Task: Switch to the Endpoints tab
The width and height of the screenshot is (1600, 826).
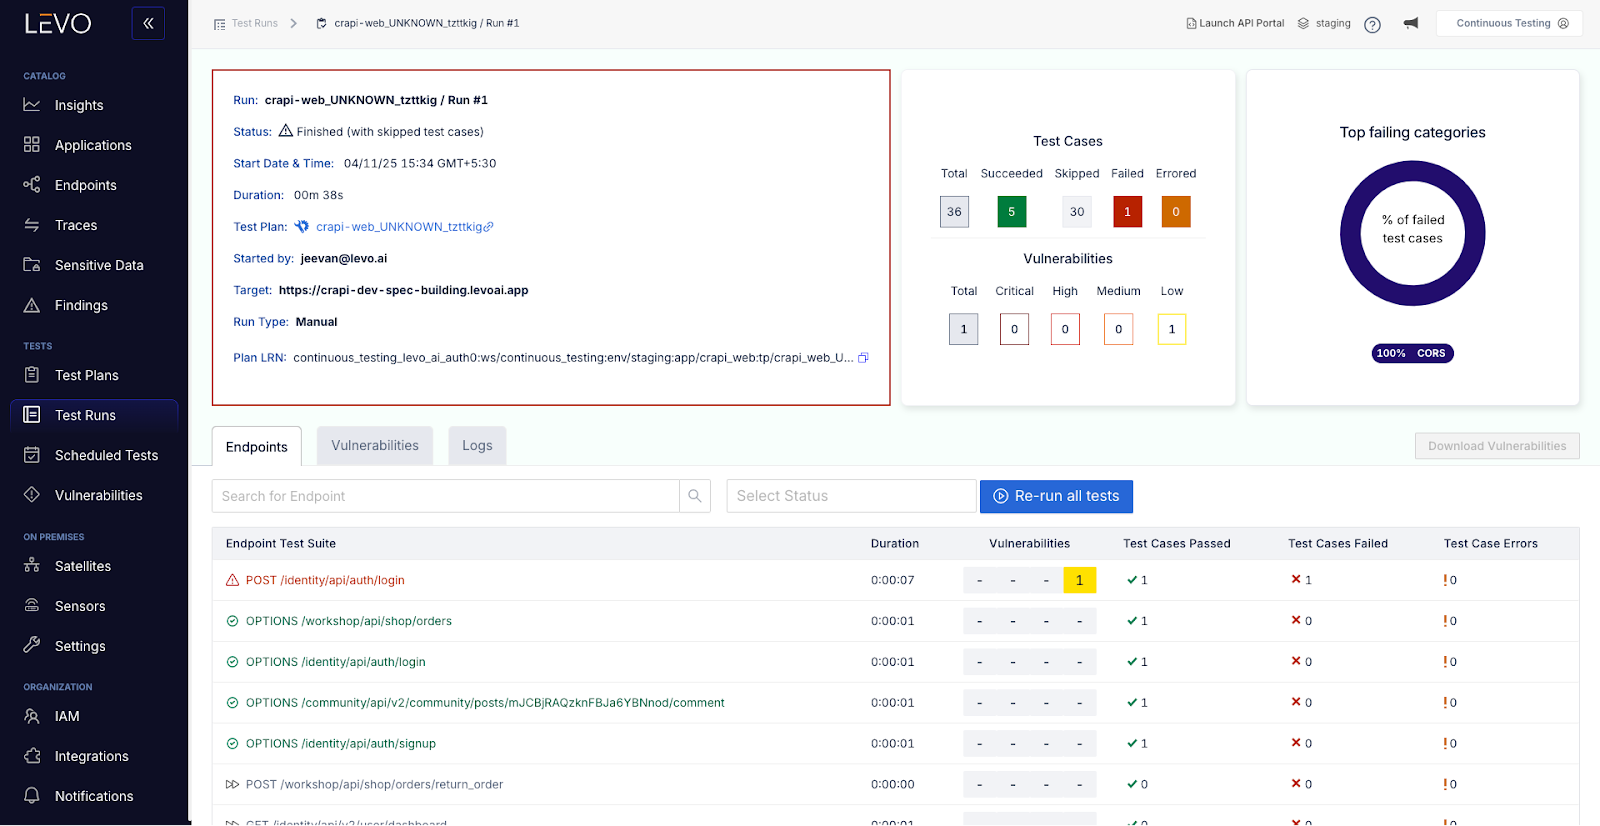Action: 257,447
